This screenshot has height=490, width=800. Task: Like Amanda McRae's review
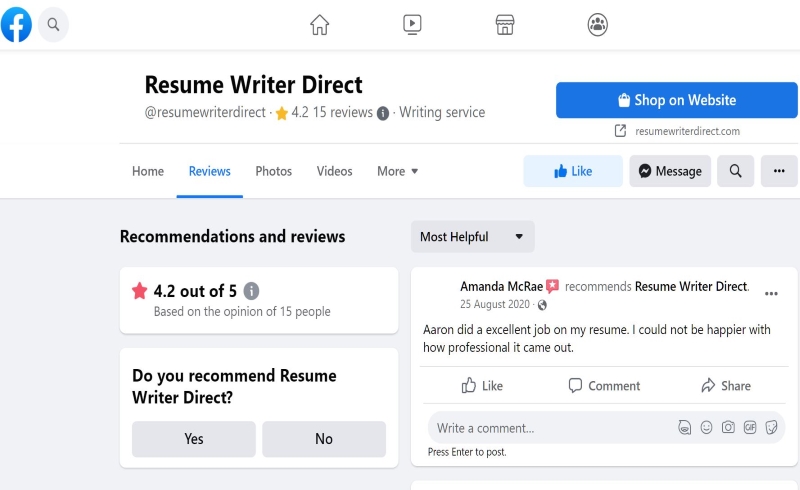pyautogui.click(x=482, y=385)
